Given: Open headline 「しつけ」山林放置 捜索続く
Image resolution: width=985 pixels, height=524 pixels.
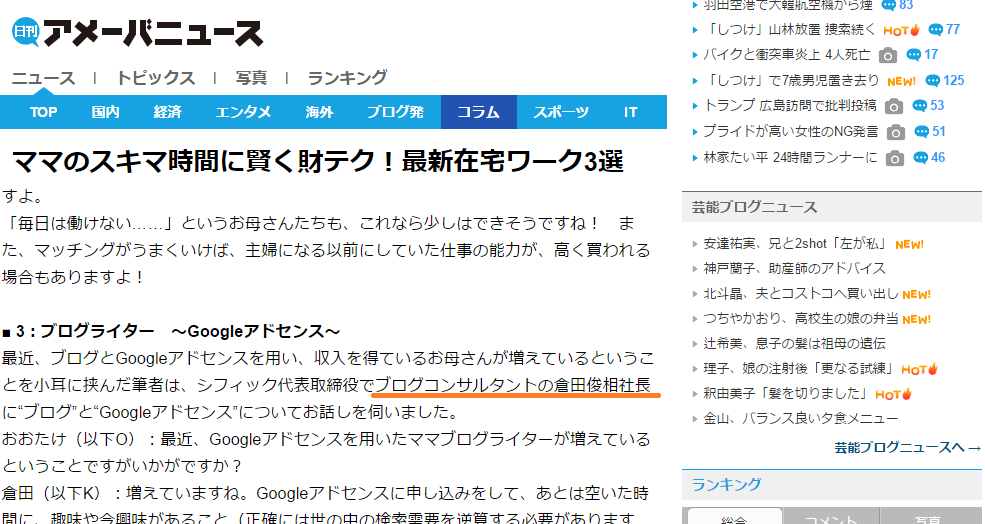Looking at the screenshot, I should [789, 30].
